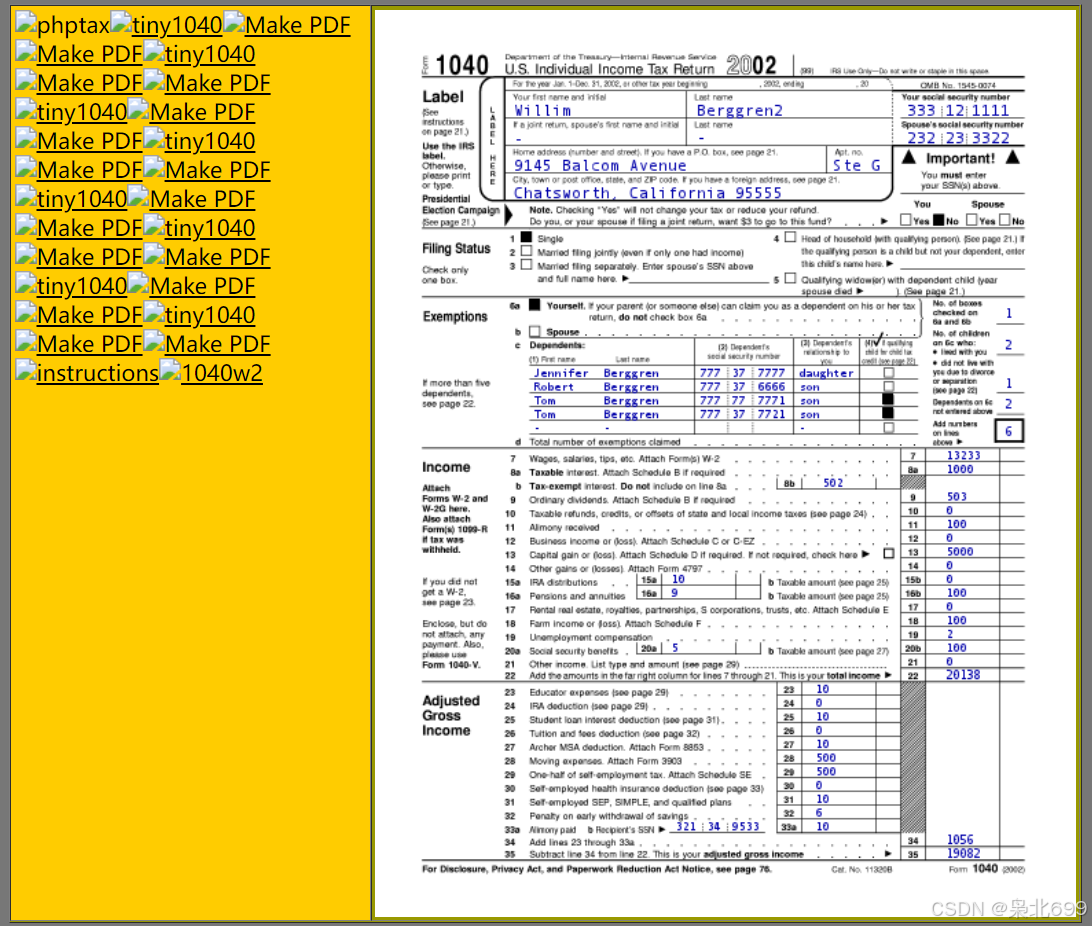The height and width of the screenshot is (926, 1092).
Task: Click the home address '9145 Balcom Avenue'
Action: click(600, 166)
